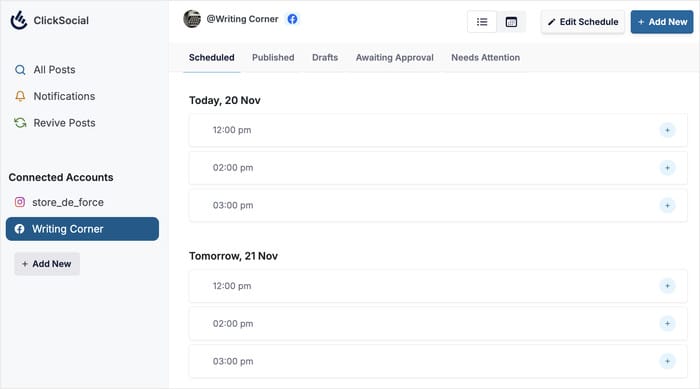
Task: Click the Instagram icon beside store_de_force
Action: (20, 202)
